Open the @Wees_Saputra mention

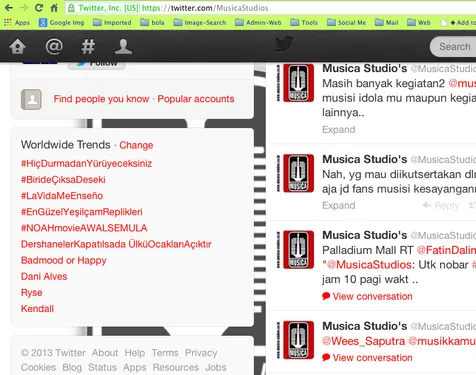click(x=363, y=341)
